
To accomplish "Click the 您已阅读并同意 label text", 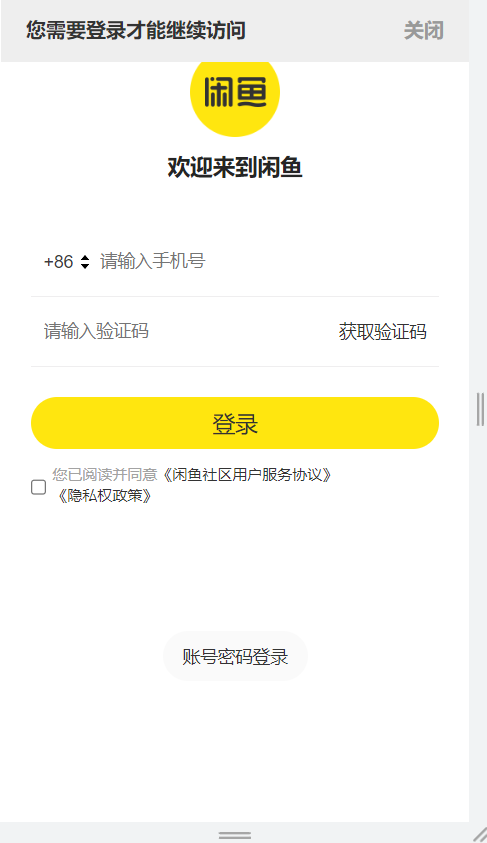I will click(105, 475).
